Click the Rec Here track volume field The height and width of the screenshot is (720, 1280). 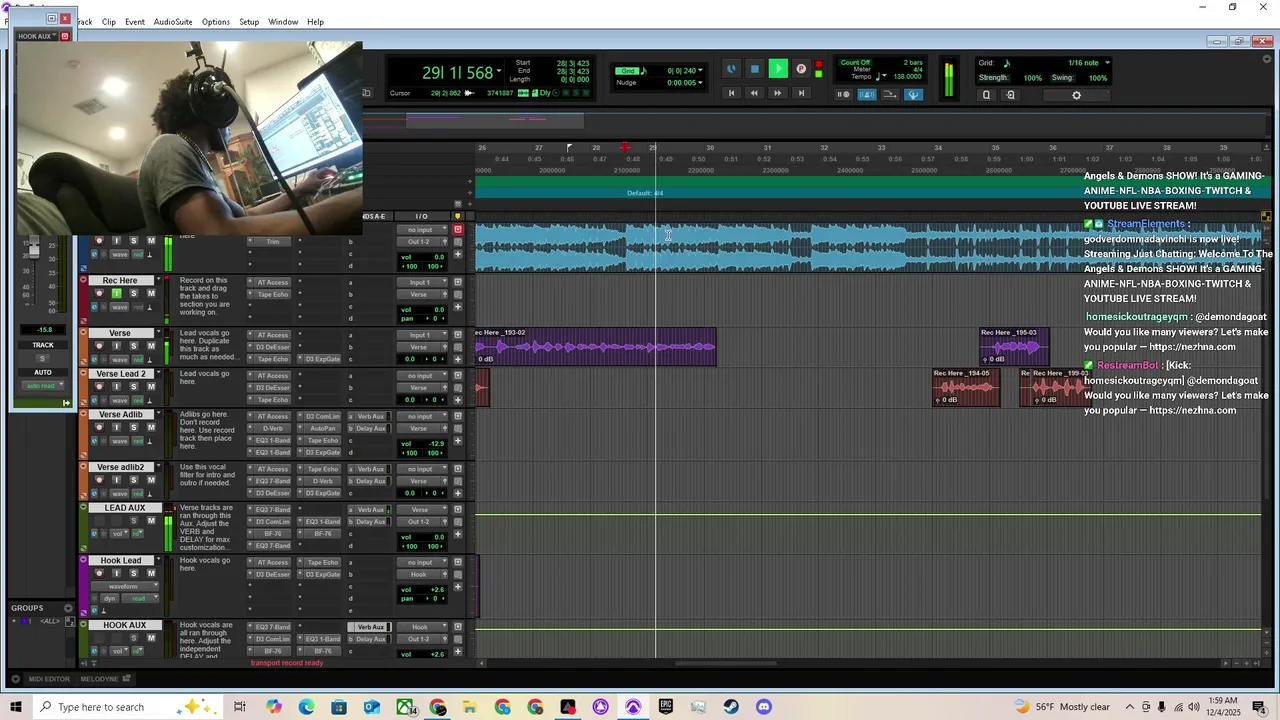point(424,309)
